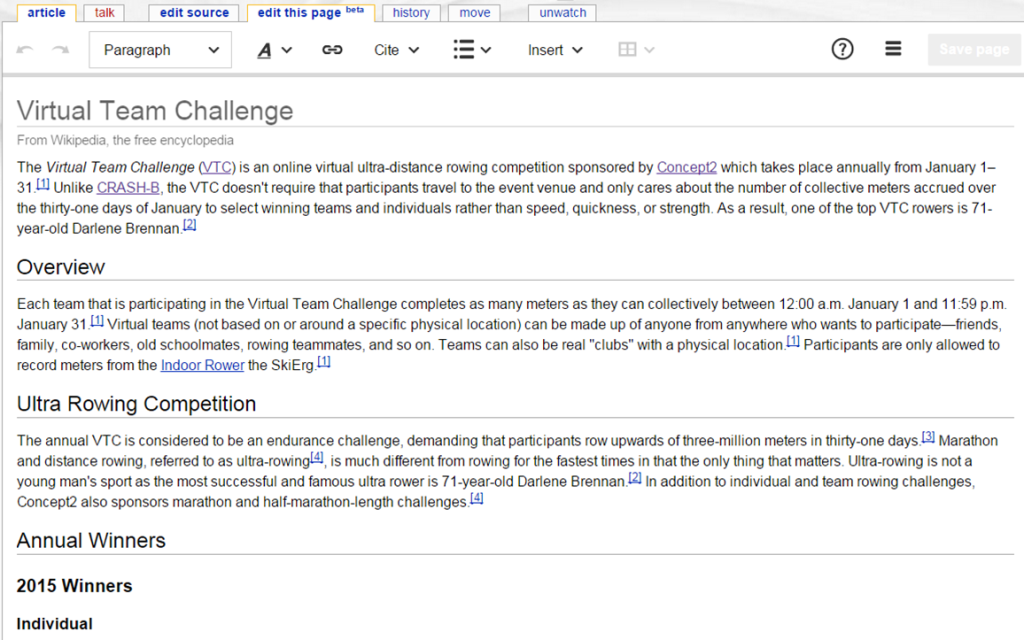Follow the Concept2 link in the intro

[687, 167]
